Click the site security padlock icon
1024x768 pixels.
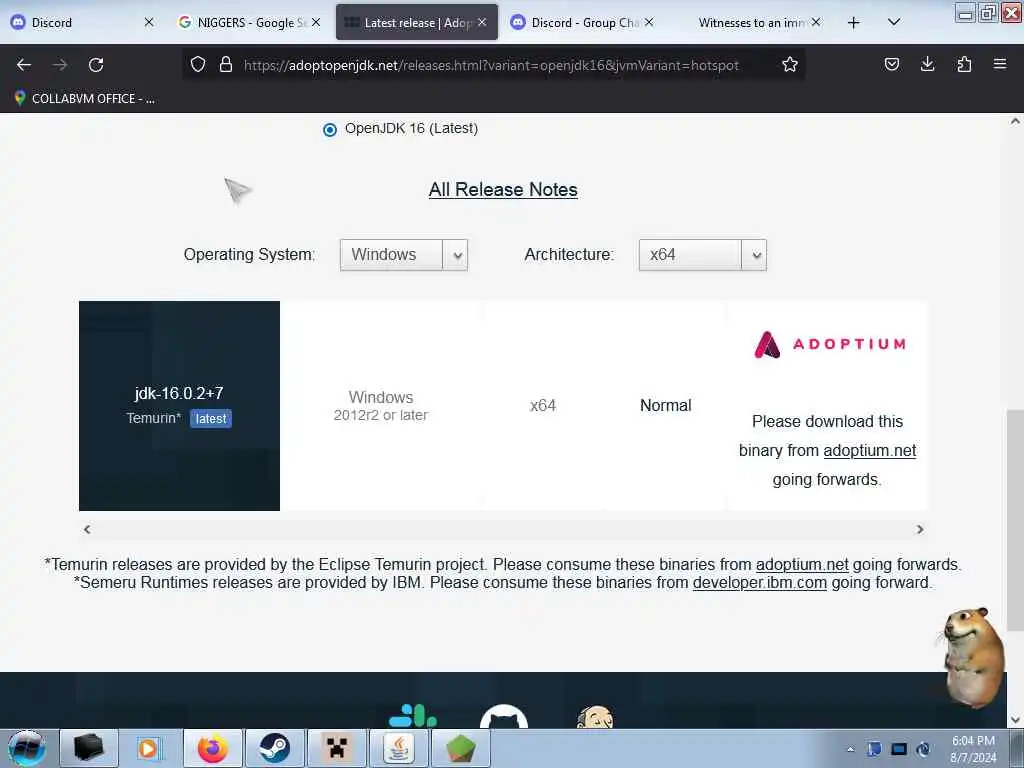226,65
